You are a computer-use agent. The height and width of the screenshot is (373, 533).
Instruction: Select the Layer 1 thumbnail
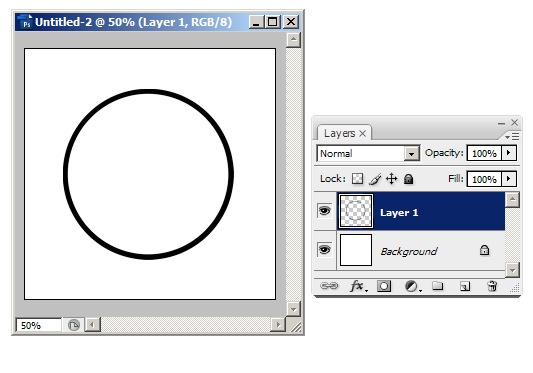(x=356, y=211)
